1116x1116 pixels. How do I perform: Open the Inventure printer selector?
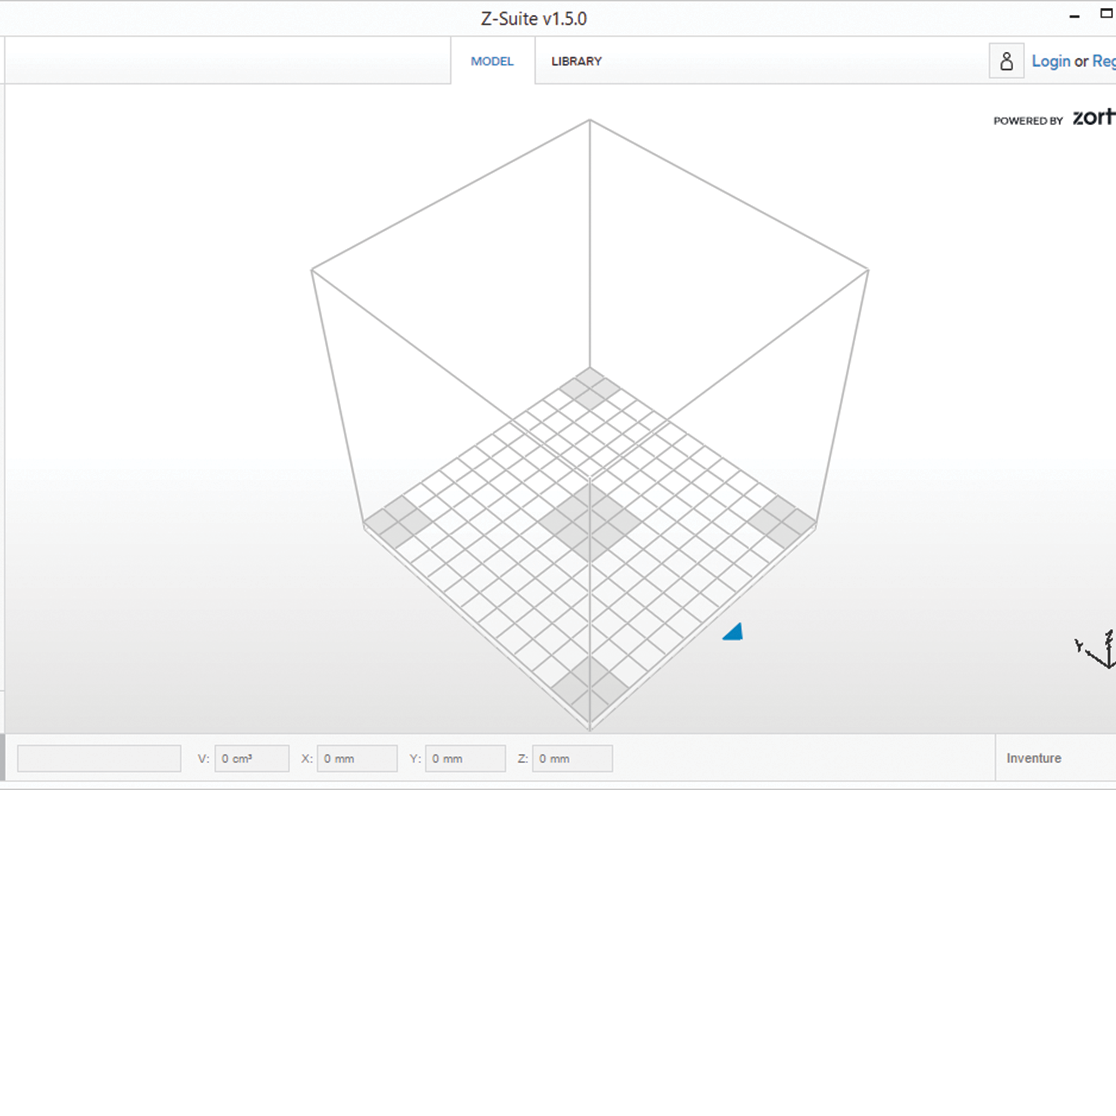tap(1034, 758)
